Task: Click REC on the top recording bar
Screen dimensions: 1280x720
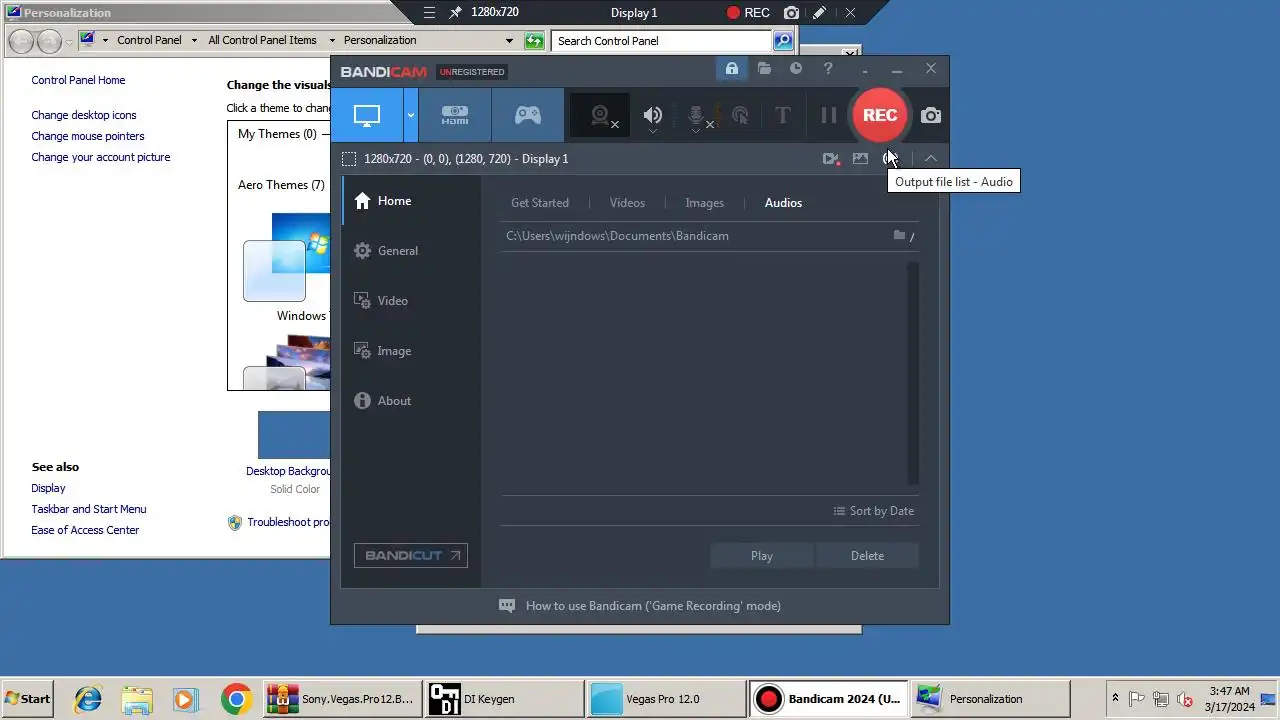Action: (x=748, y=13)
